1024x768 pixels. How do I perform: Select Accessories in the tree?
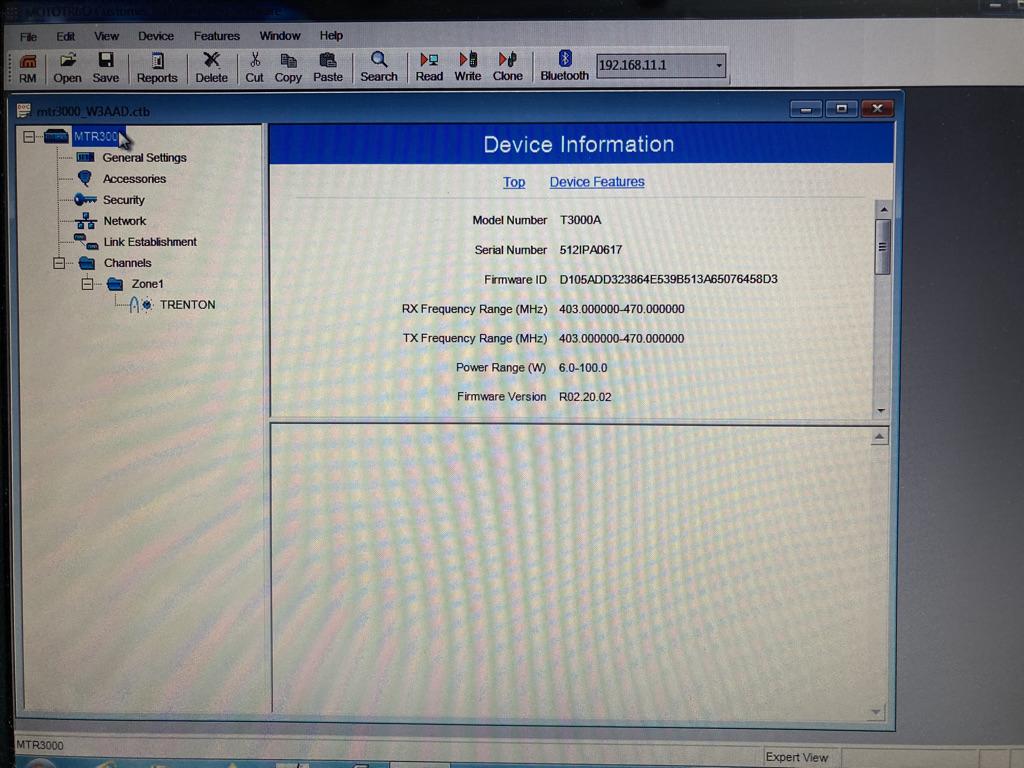coord(135,178)
